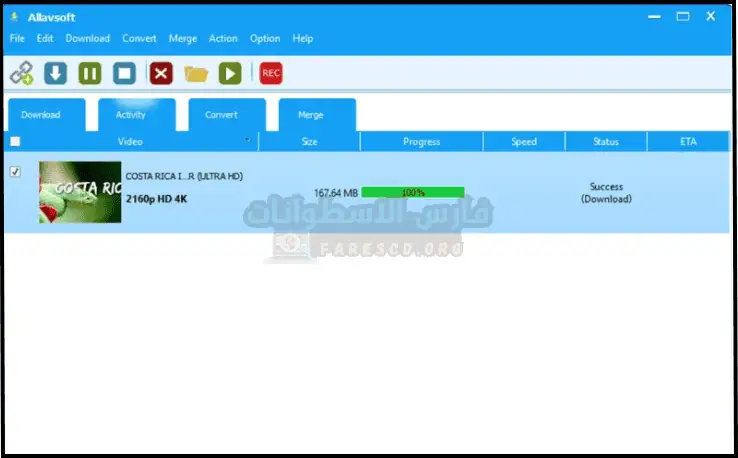Image resolution: width=738 pixels, height=458 pixels.
Task: Click the paste URL link icon
Action: click(x=21, y=73)
